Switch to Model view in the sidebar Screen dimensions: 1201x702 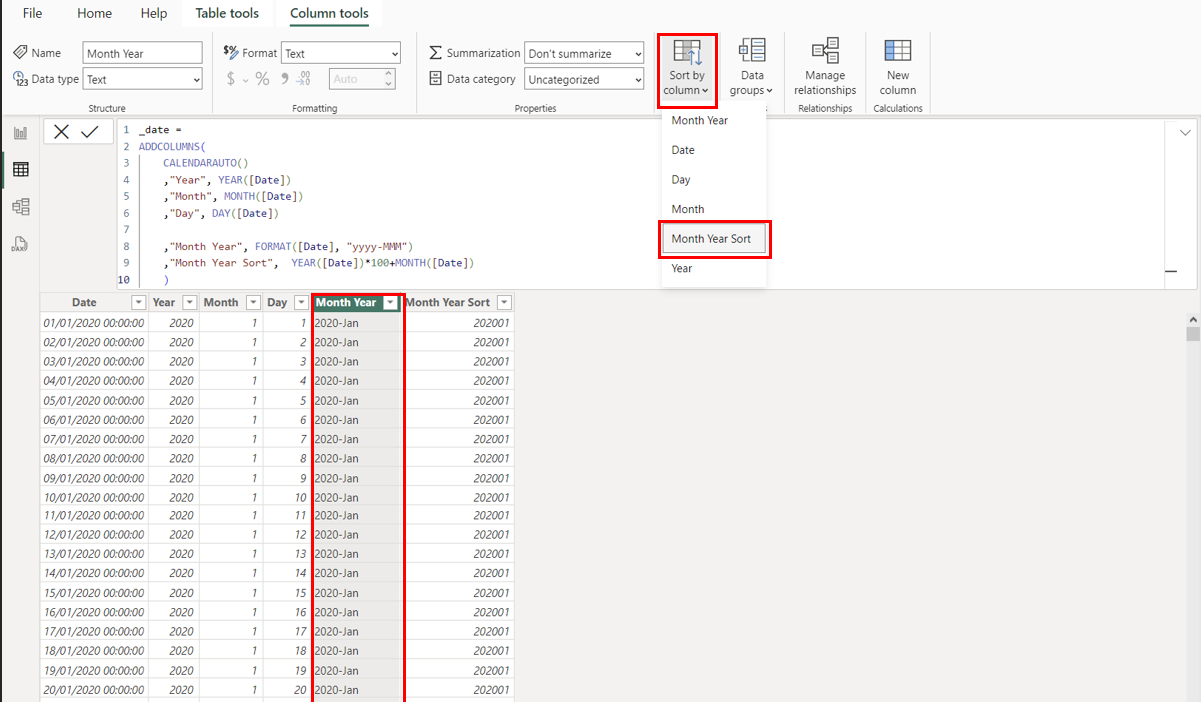click(20, 207)
